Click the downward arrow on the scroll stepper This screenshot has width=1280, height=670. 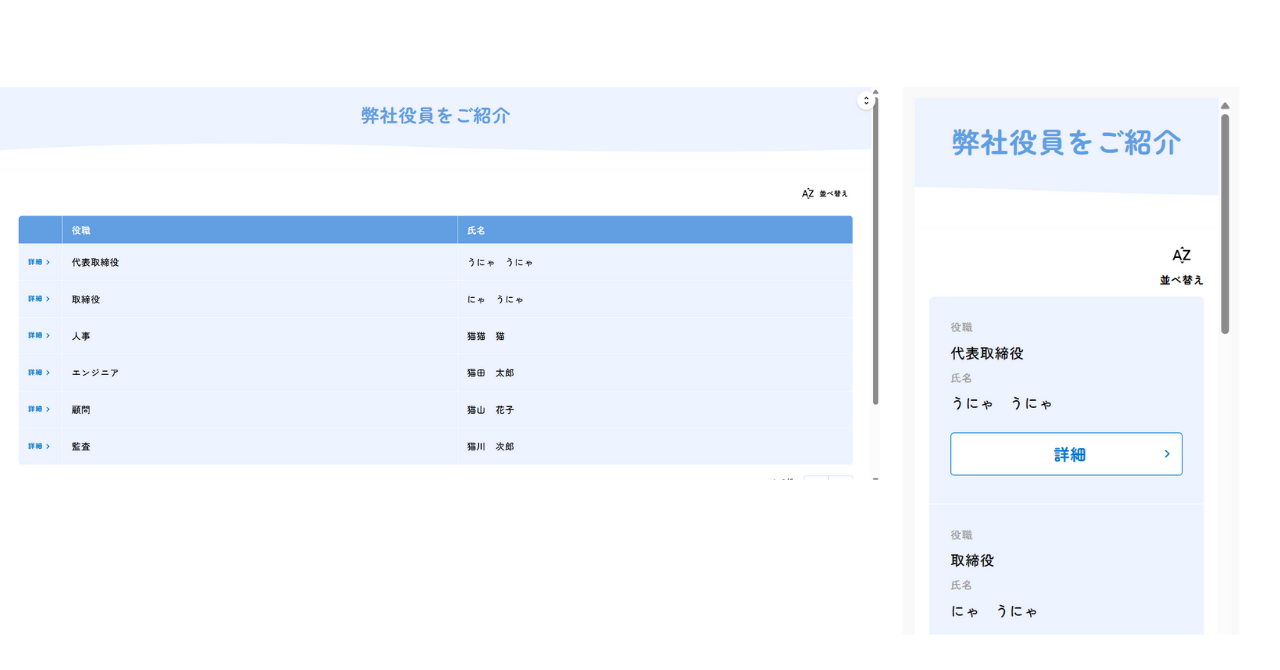(x=866, y=101)
